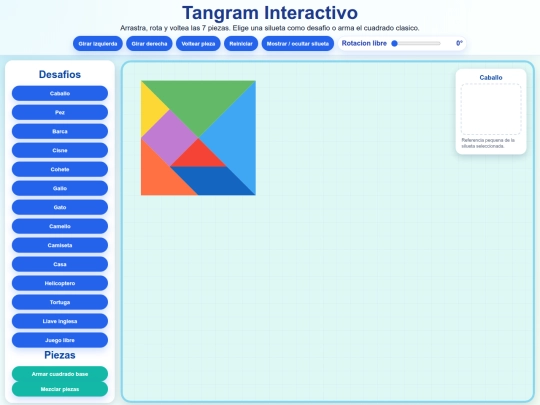
Task: Choose the Helicoptero challenge
Action: pyautogui.click(x=60, y=283)
